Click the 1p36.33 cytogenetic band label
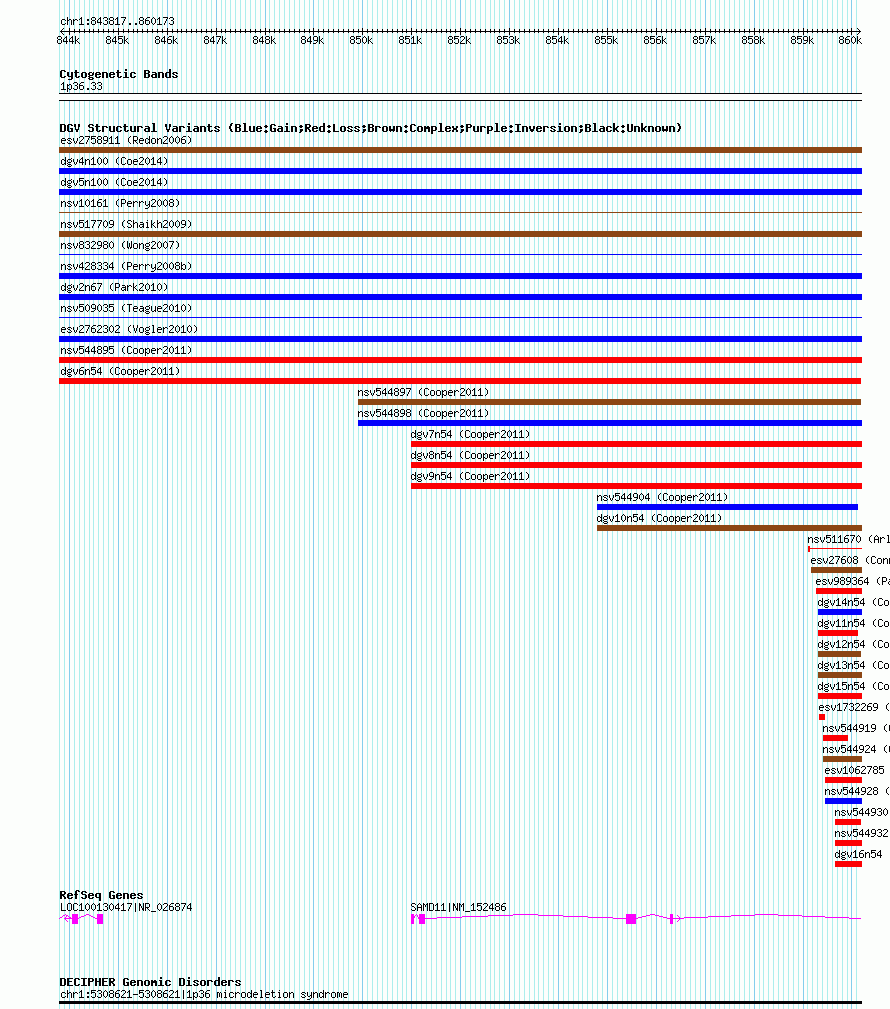Screen dimensions: 890x1009 click(x=81, y=86)
